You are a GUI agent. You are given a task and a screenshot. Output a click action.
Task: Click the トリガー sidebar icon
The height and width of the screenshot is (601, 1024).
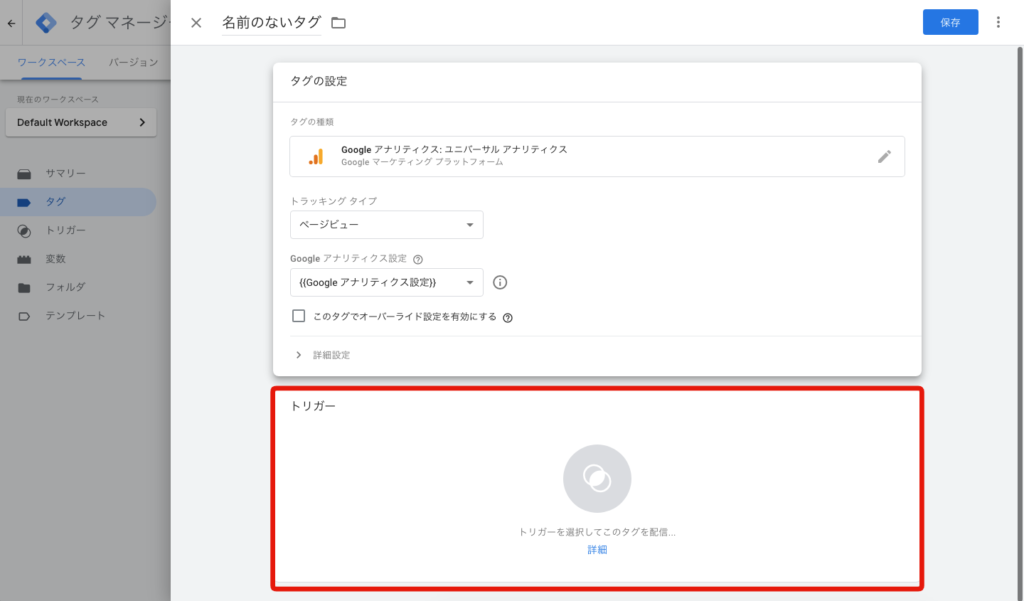coord(24,231)
